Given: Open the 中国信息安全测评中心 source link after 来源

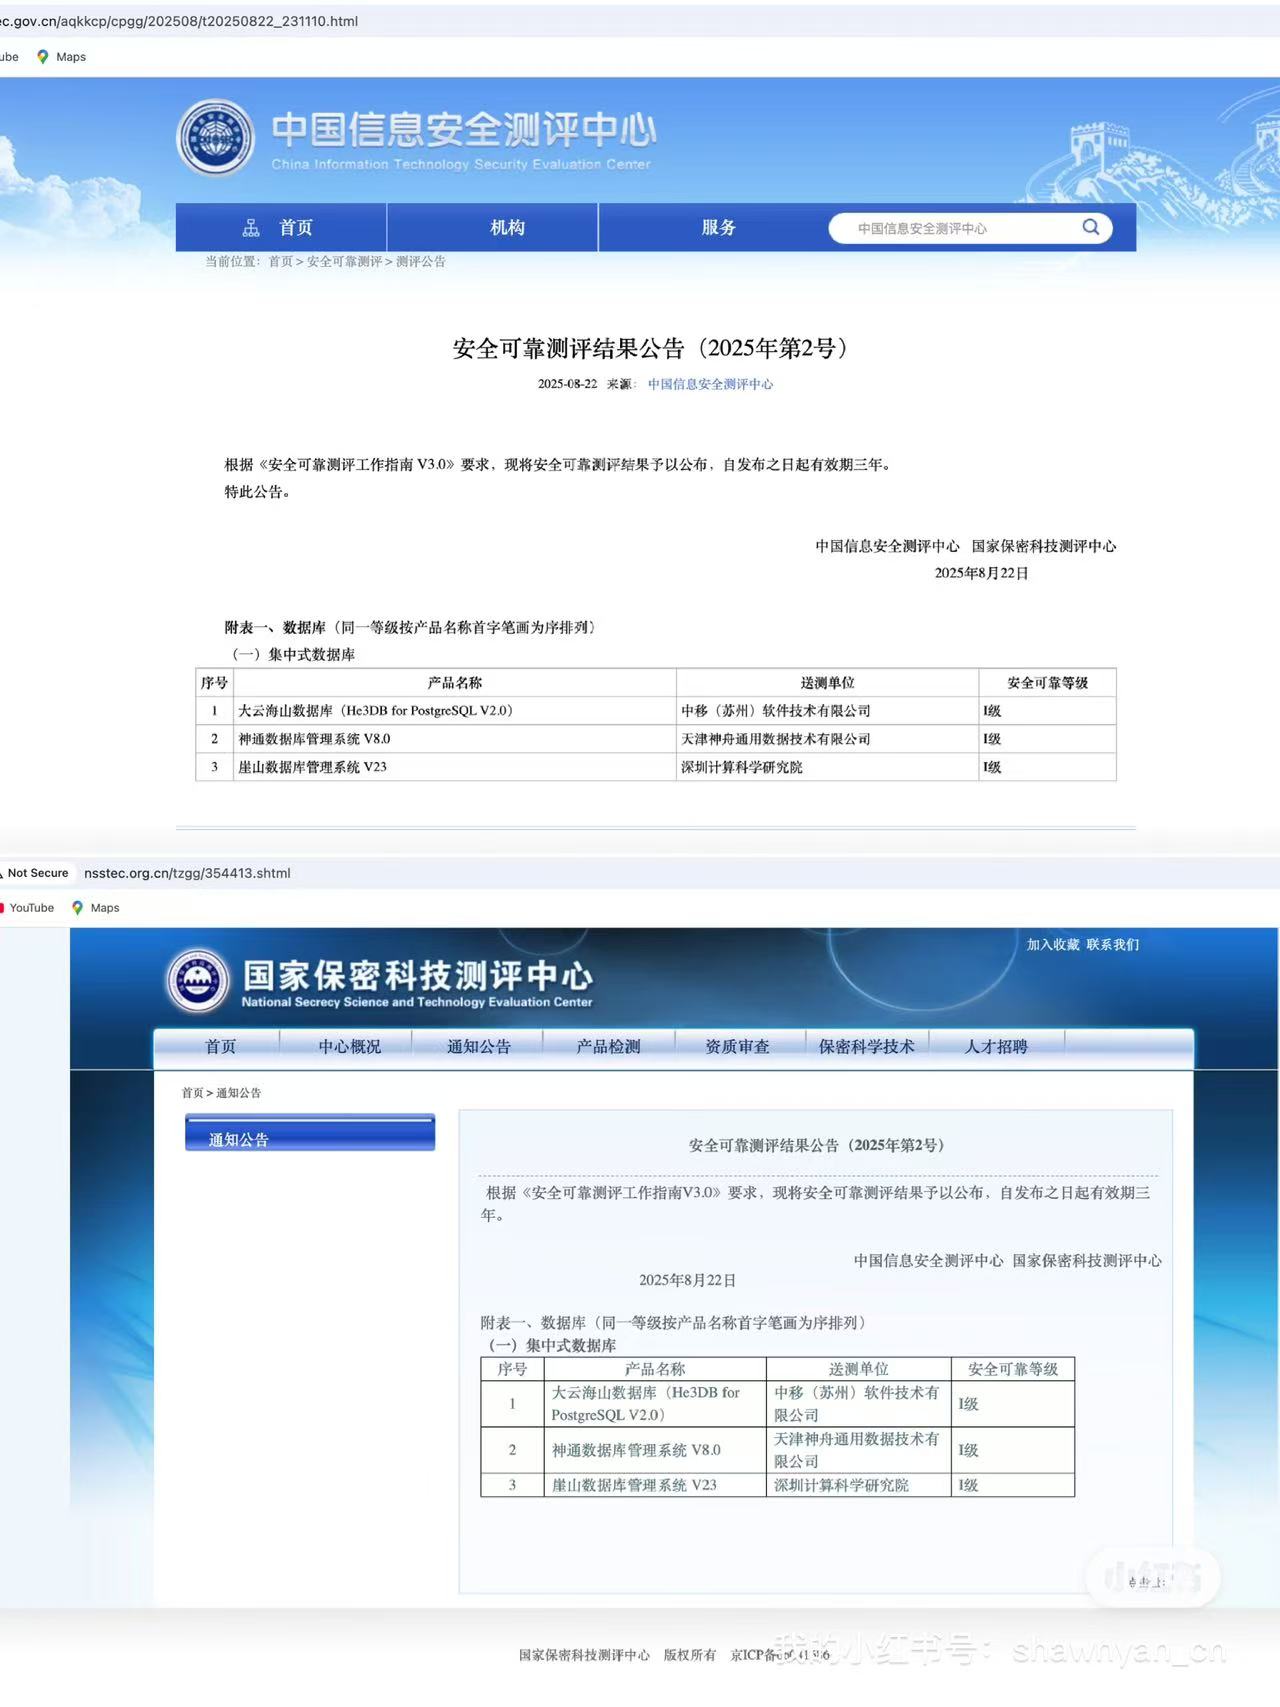Looking at the screenshot, I should (x=710, y=384).
